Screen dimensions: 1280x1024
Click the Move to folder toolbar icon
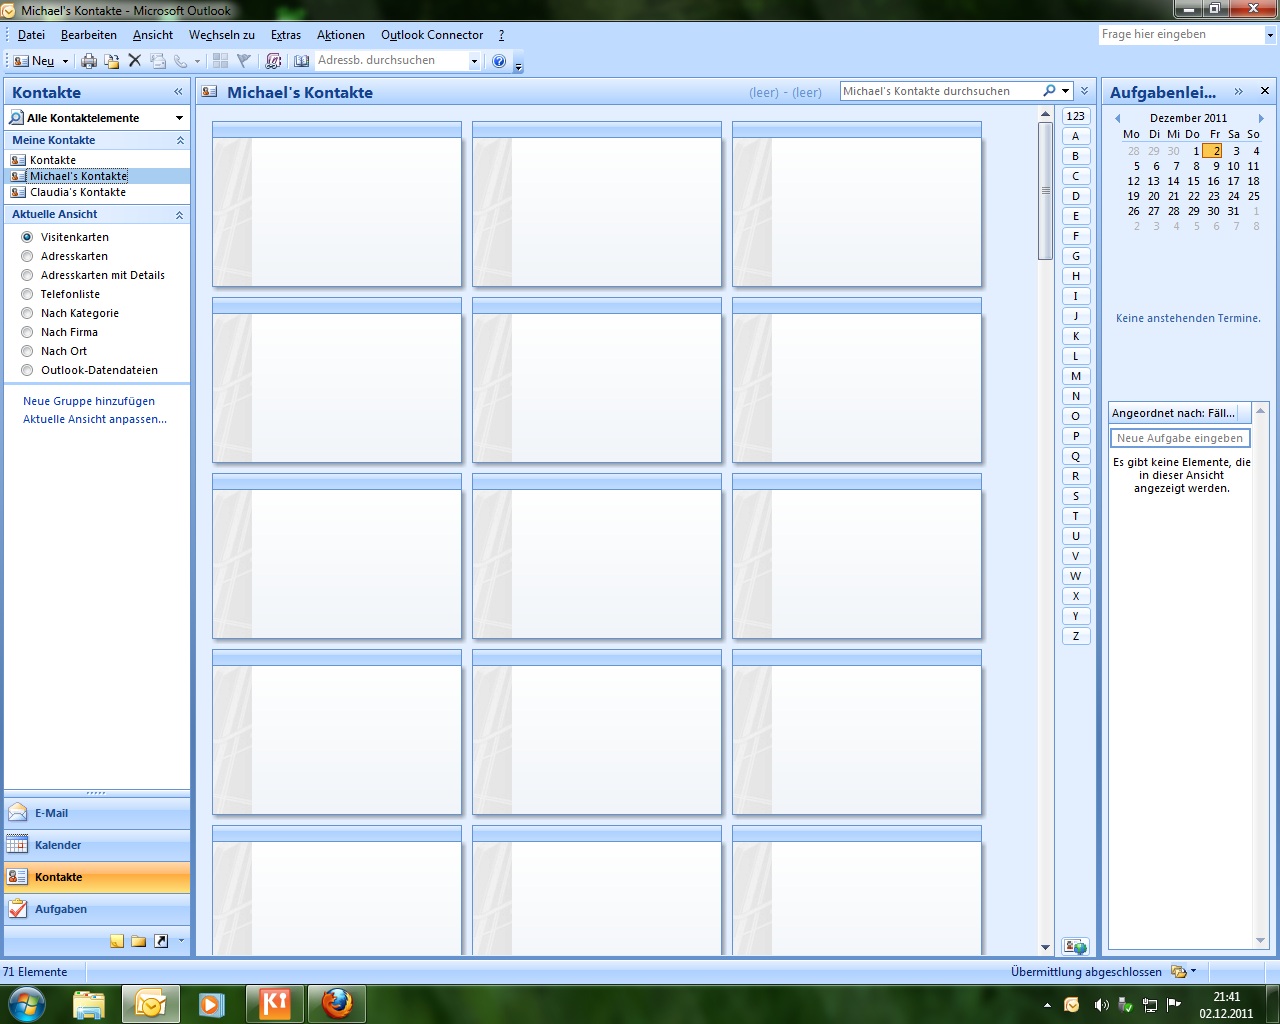point(112,61)
